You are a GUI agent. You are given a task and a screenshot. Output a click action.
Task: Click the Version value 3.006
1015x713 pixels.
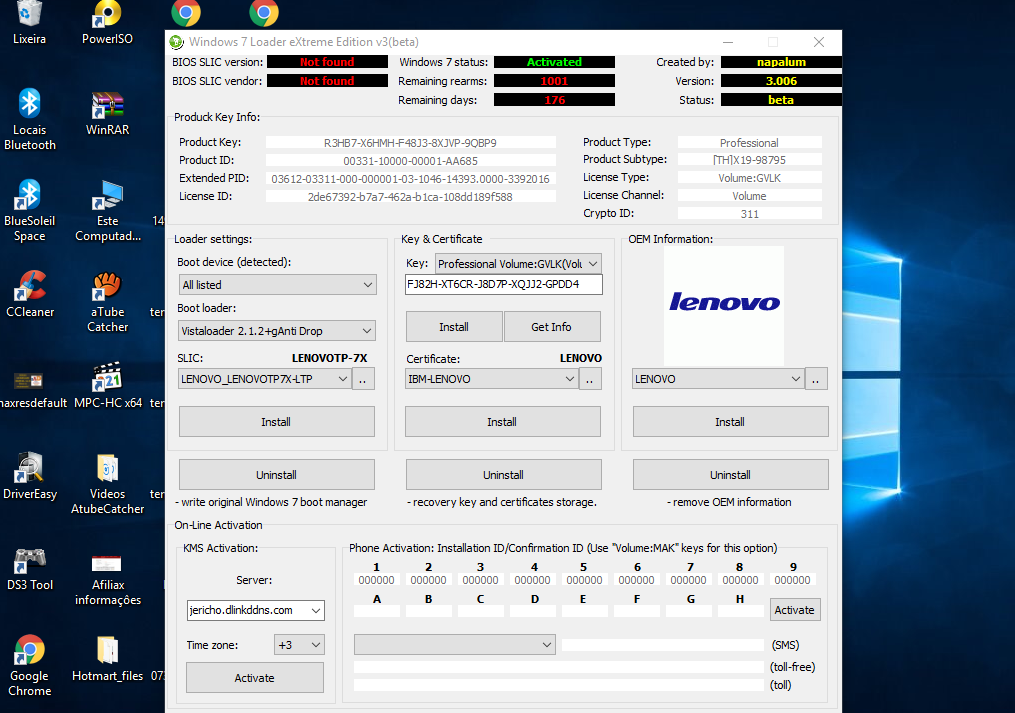click(781, 81)
